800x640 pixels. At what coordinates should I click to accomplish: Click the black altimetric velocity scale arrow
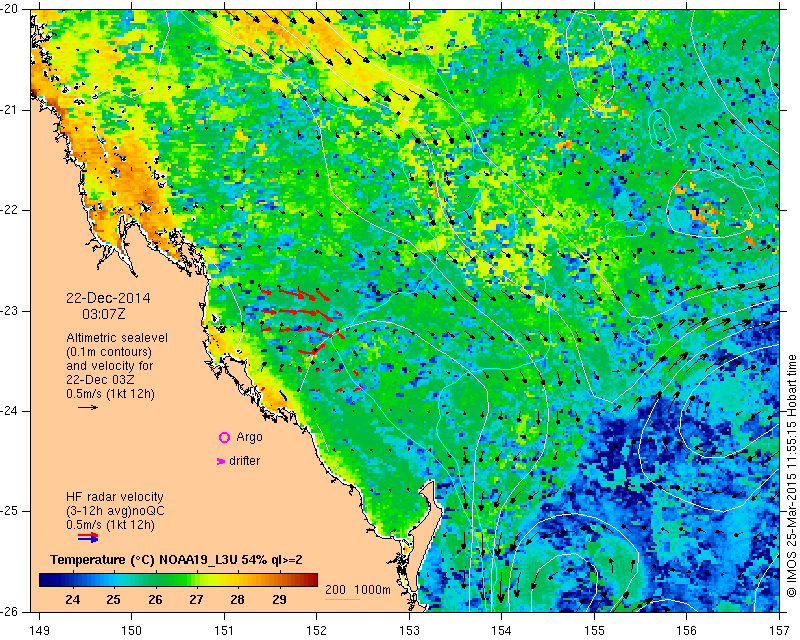[x=88, y=407]
